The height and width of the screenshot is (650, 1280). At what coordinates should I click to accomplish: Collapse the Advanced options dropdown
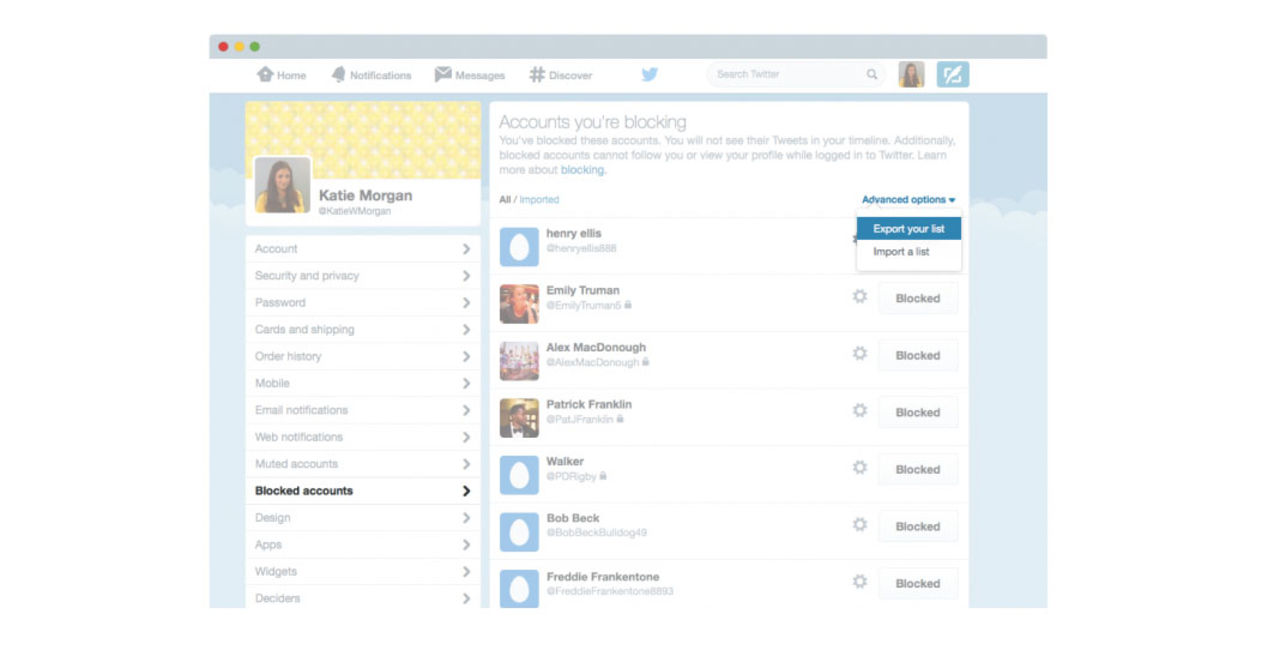[x=908, y=200]
